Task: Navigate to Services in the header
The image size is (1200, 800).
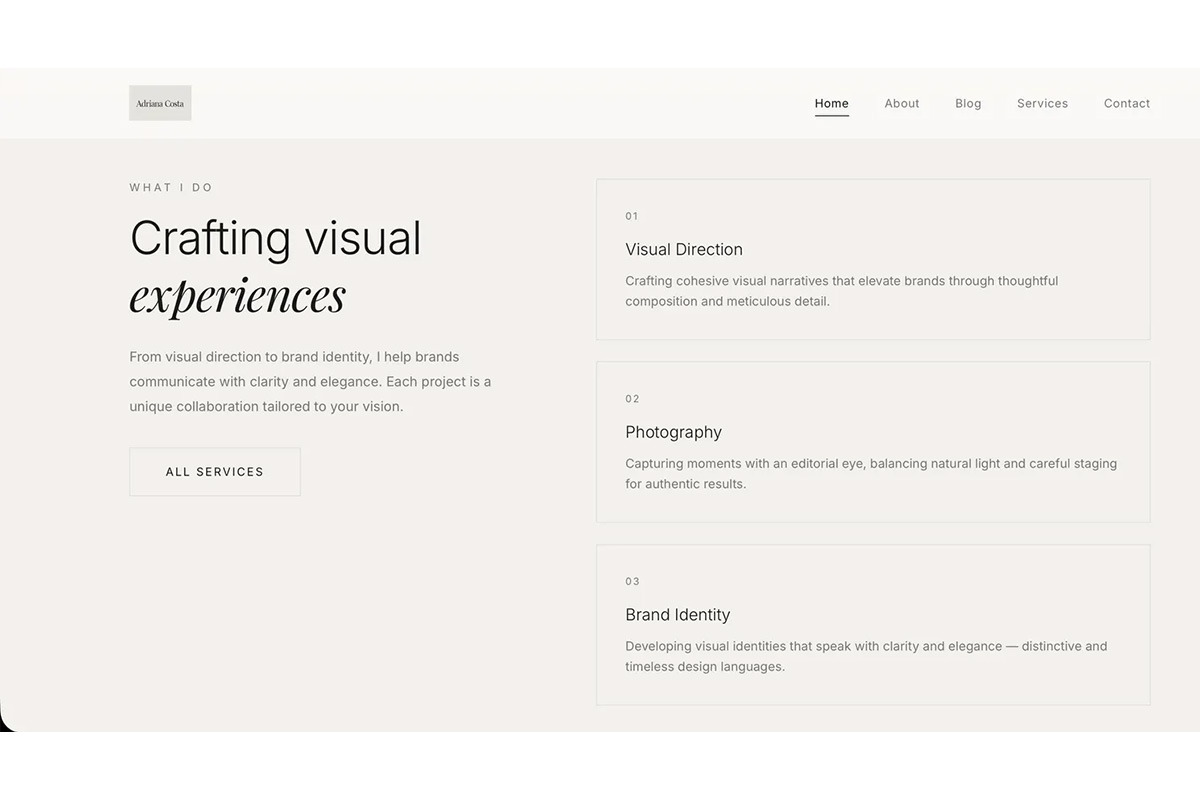Action: (x=1042, y=103)
